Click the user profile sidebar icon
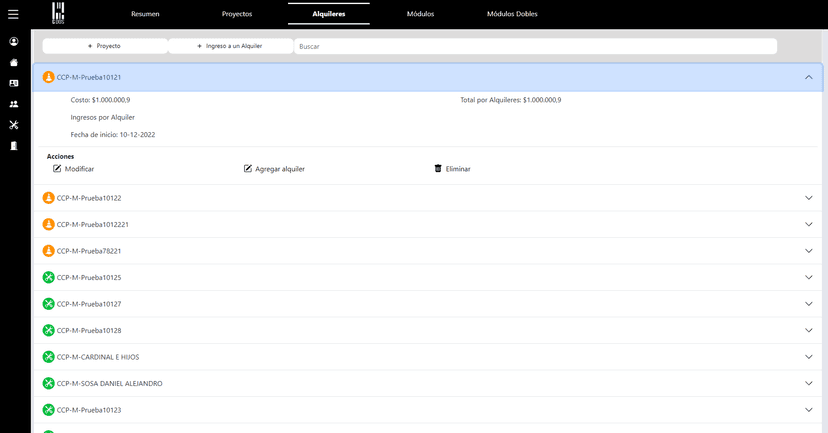This screenshot has width=828, height=433. point(14,42)
